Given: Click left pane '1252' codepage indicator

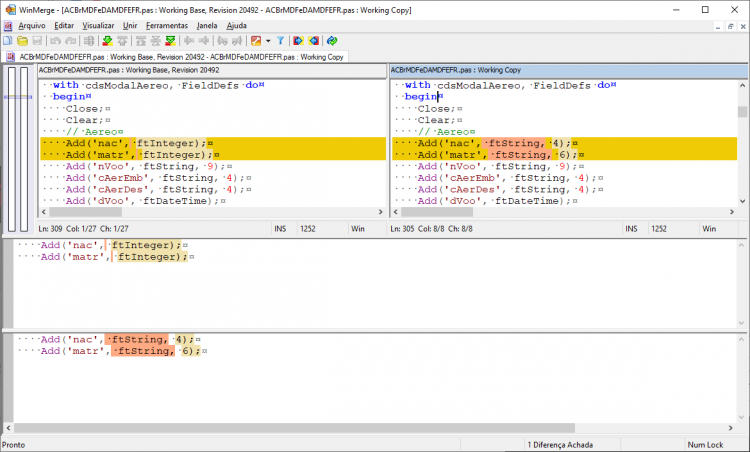Looking at the screenshot, I should tap(308, 229).
